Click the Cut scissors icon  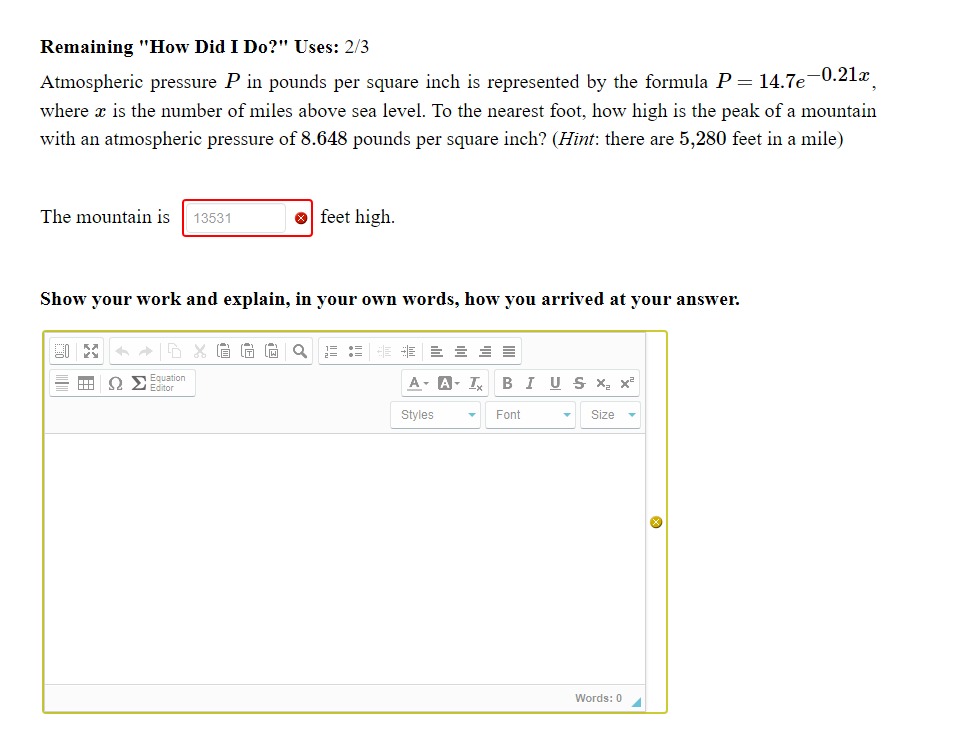(200, 351)
